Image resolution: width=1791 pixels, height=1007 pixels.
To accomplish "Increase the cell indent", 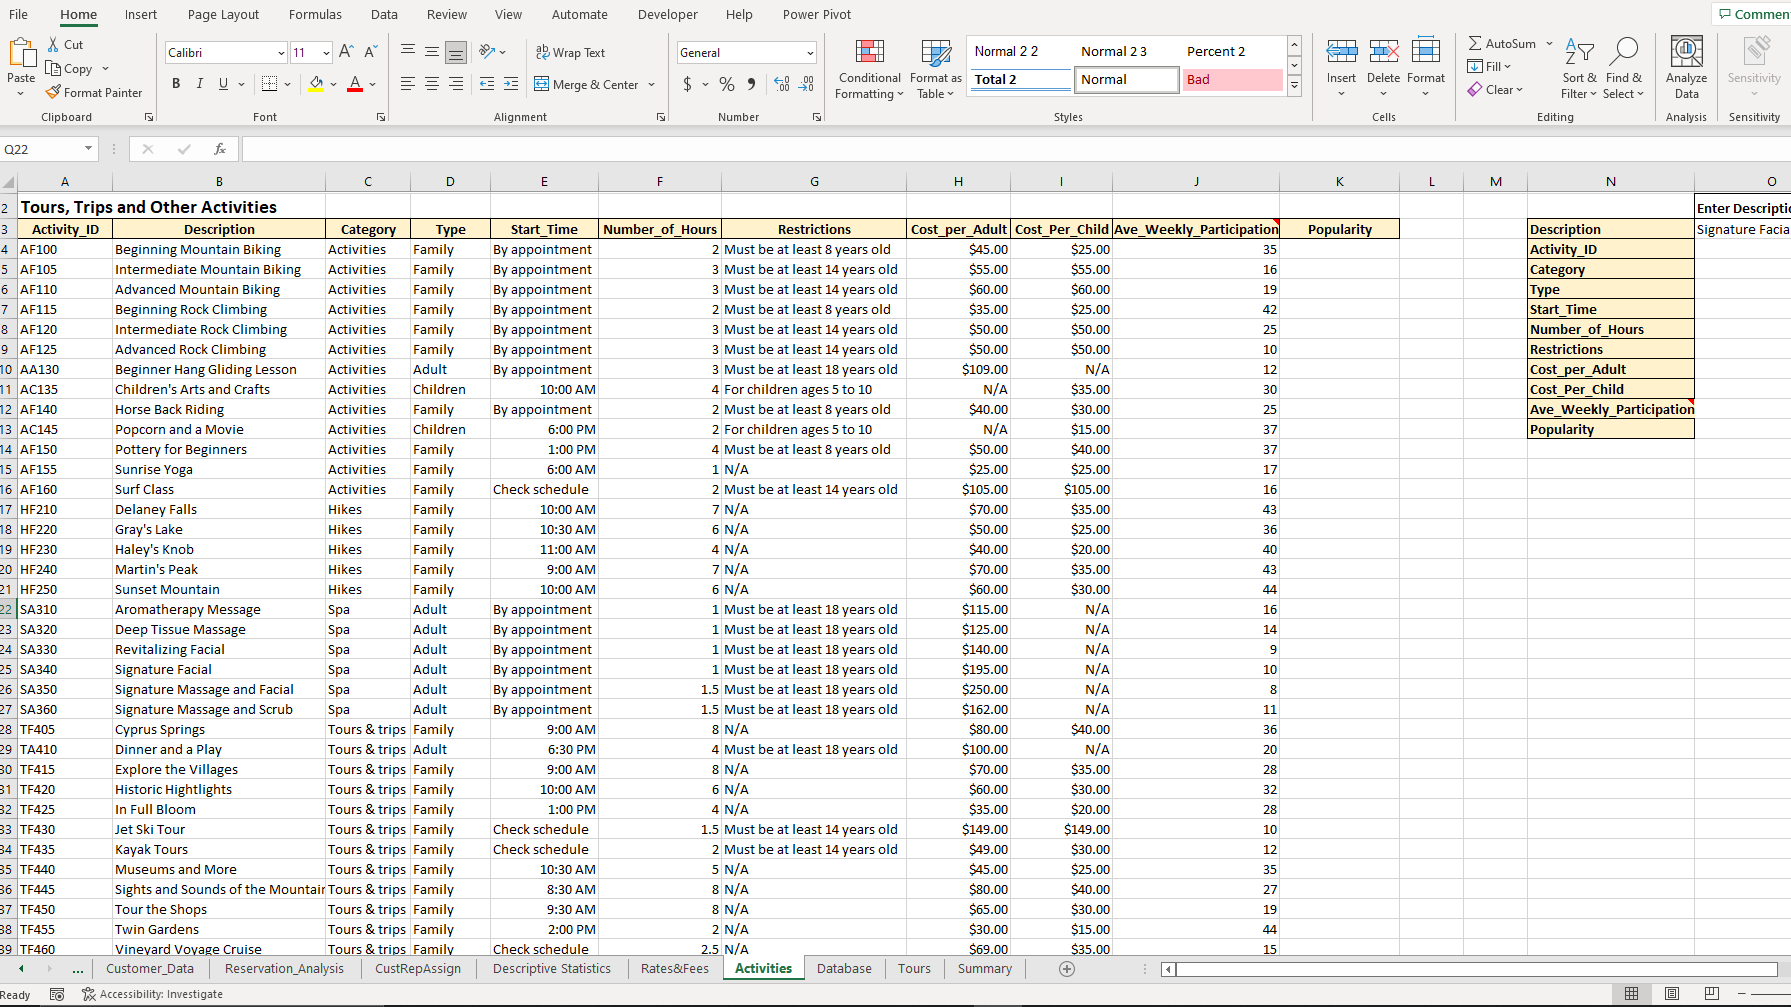I will pos(511,84).
